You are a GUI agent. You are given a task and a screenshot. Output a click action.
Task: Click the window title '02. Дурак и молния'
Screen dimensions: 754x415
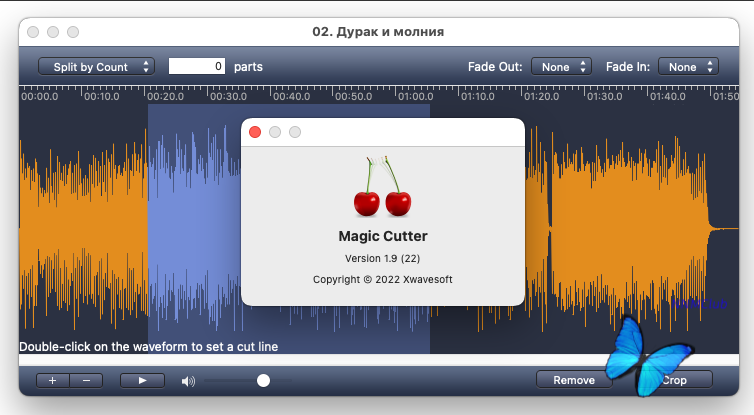pyautogui.click(x=378, y=32)
